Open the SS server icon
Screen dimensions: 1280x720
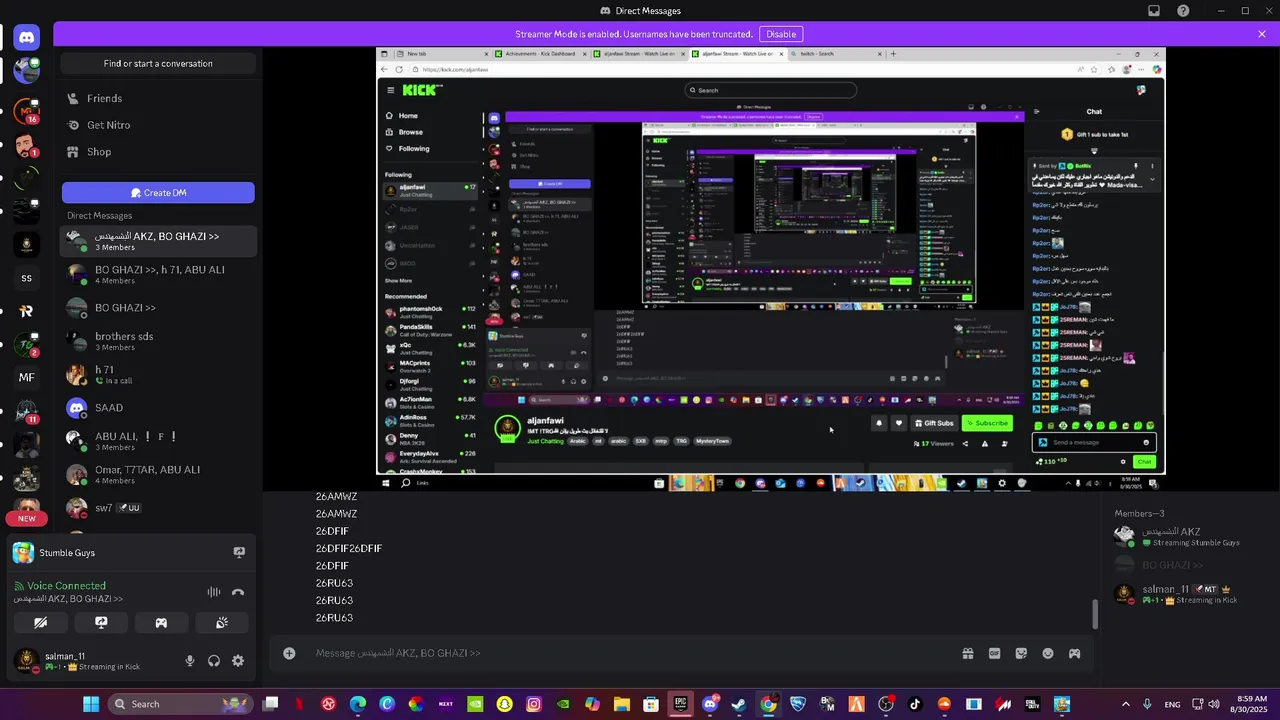click(x=27, y=278)
